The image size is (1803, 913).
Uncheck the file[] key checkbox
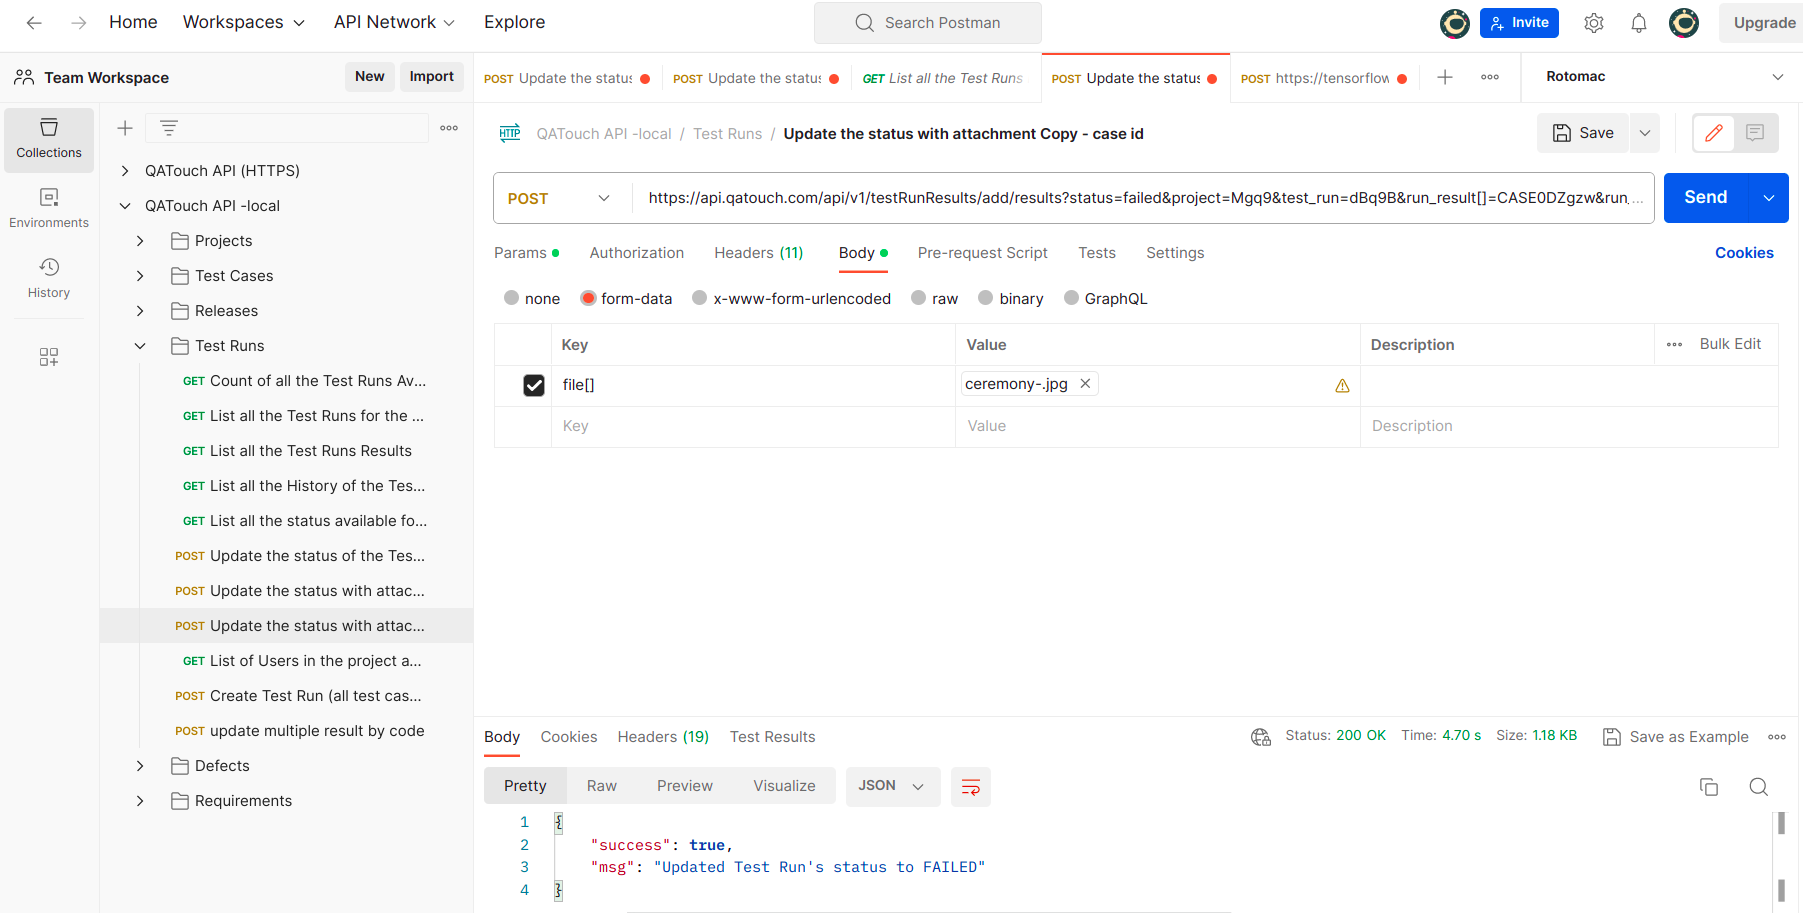tap(534, 385)
